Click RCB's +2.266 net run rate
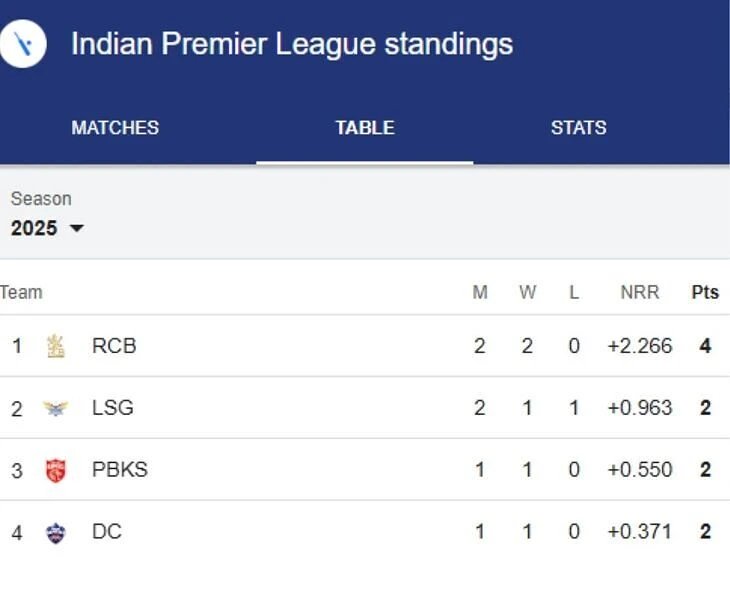Image resolution: width=730 pixels, height=591 pixels. (640, 346)
